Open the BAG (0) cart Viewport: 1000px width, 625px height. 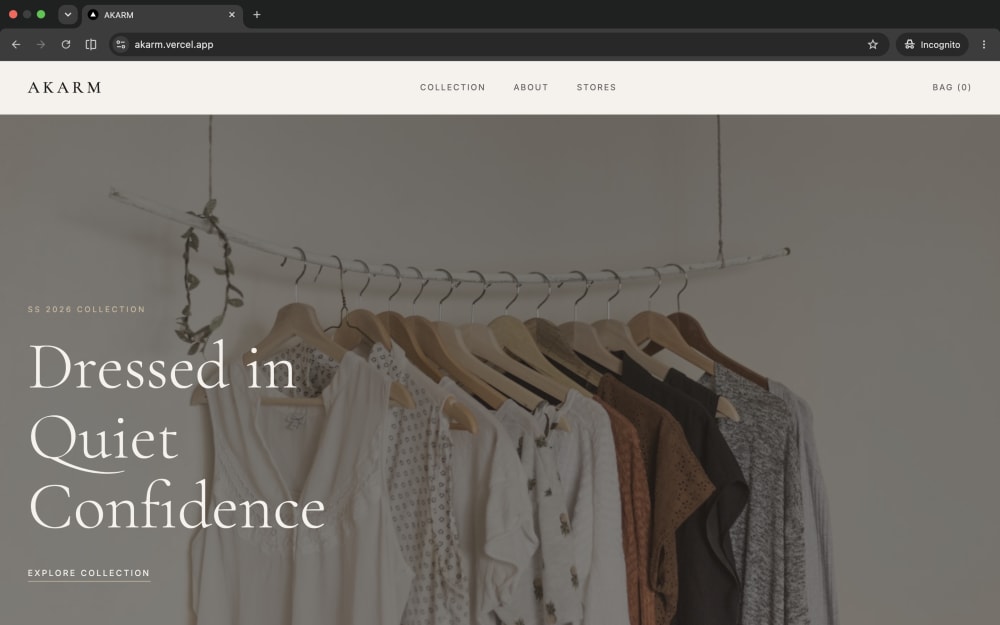[x=952, y=87]
